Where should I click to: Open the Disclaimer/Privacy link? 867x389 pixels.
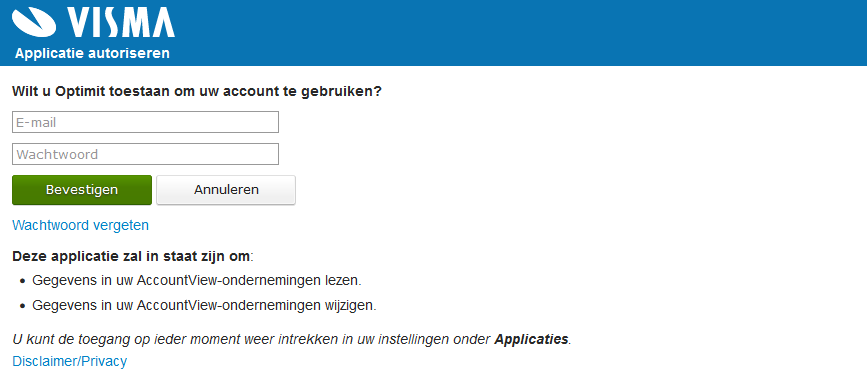click(x=70, y=361)
